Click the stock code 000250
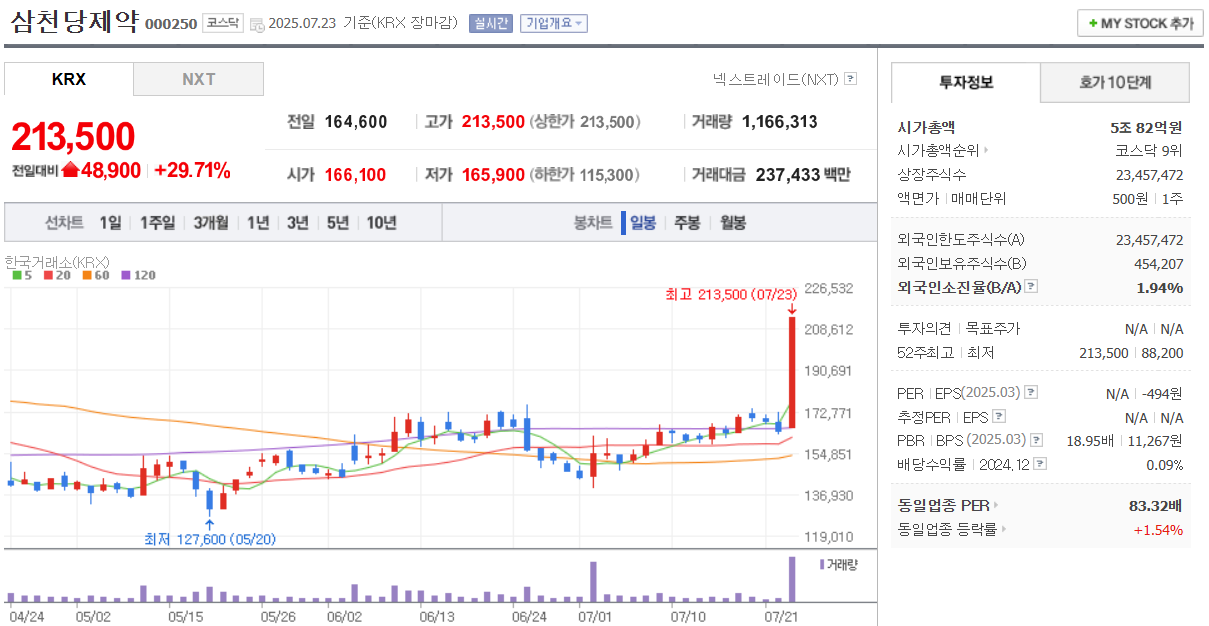 click(x=171, y=24)
